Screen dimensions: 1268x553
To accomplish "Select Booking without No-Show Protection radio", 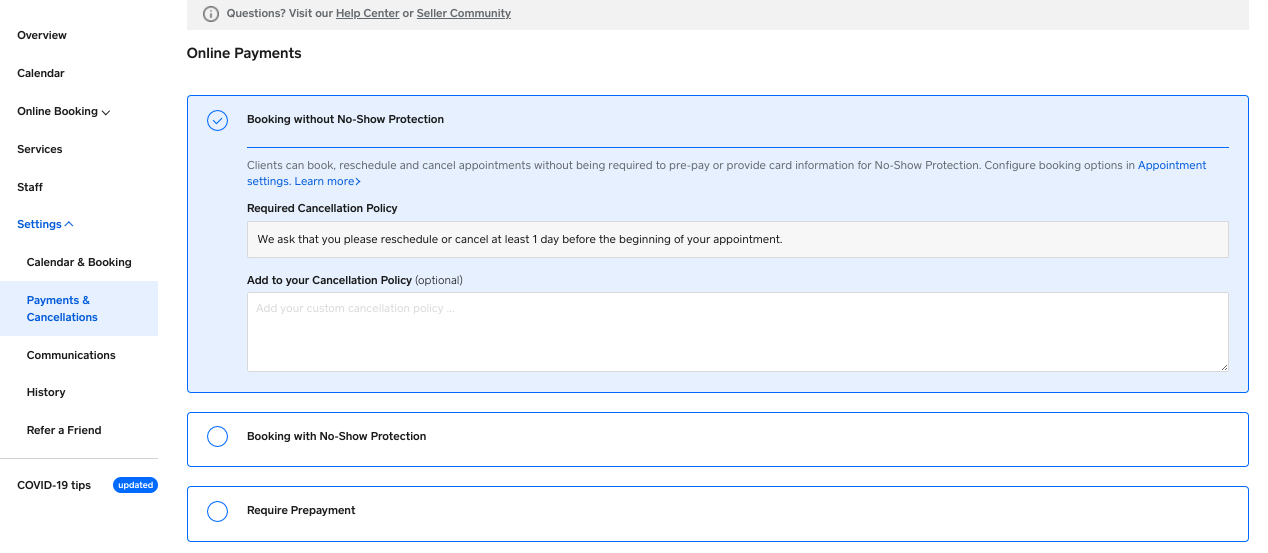I will [x=217, y=120].
